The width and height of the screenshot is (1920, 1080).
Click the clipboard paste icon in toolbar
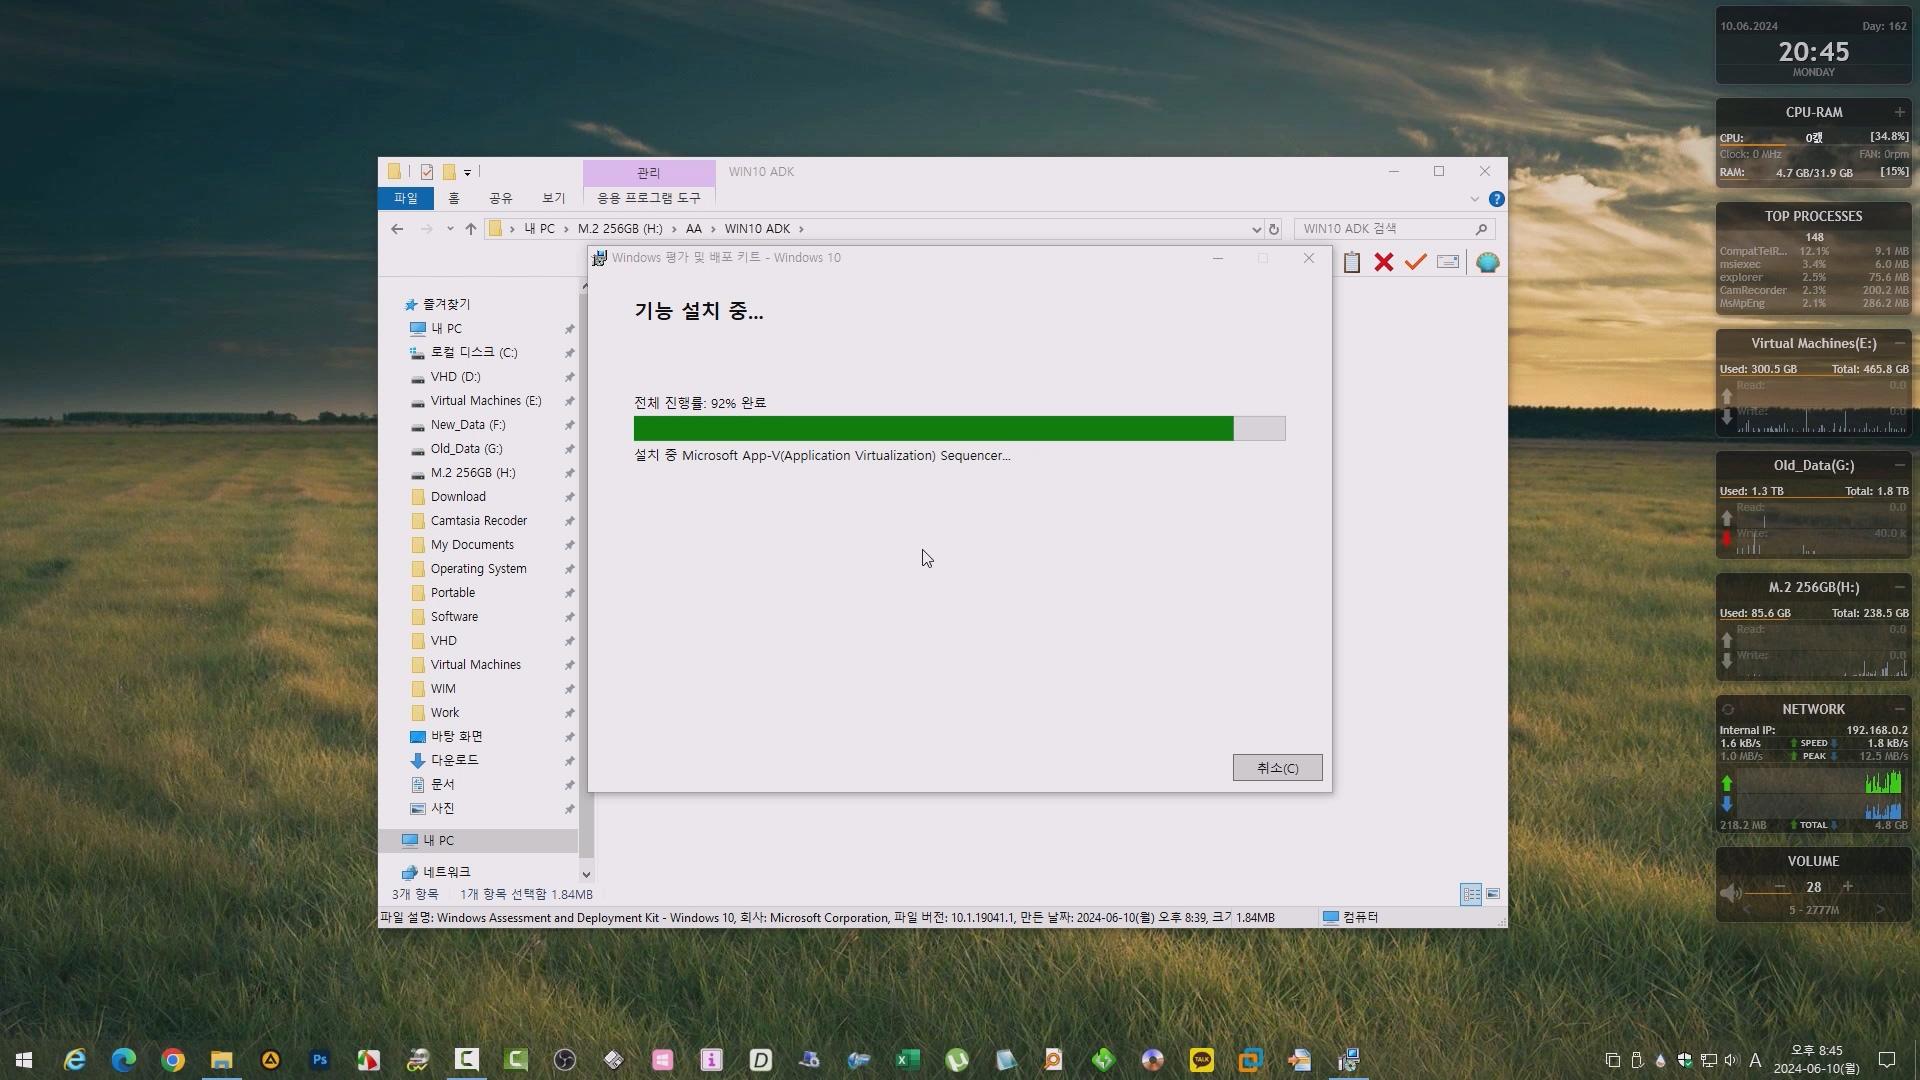pos(1351,262)
